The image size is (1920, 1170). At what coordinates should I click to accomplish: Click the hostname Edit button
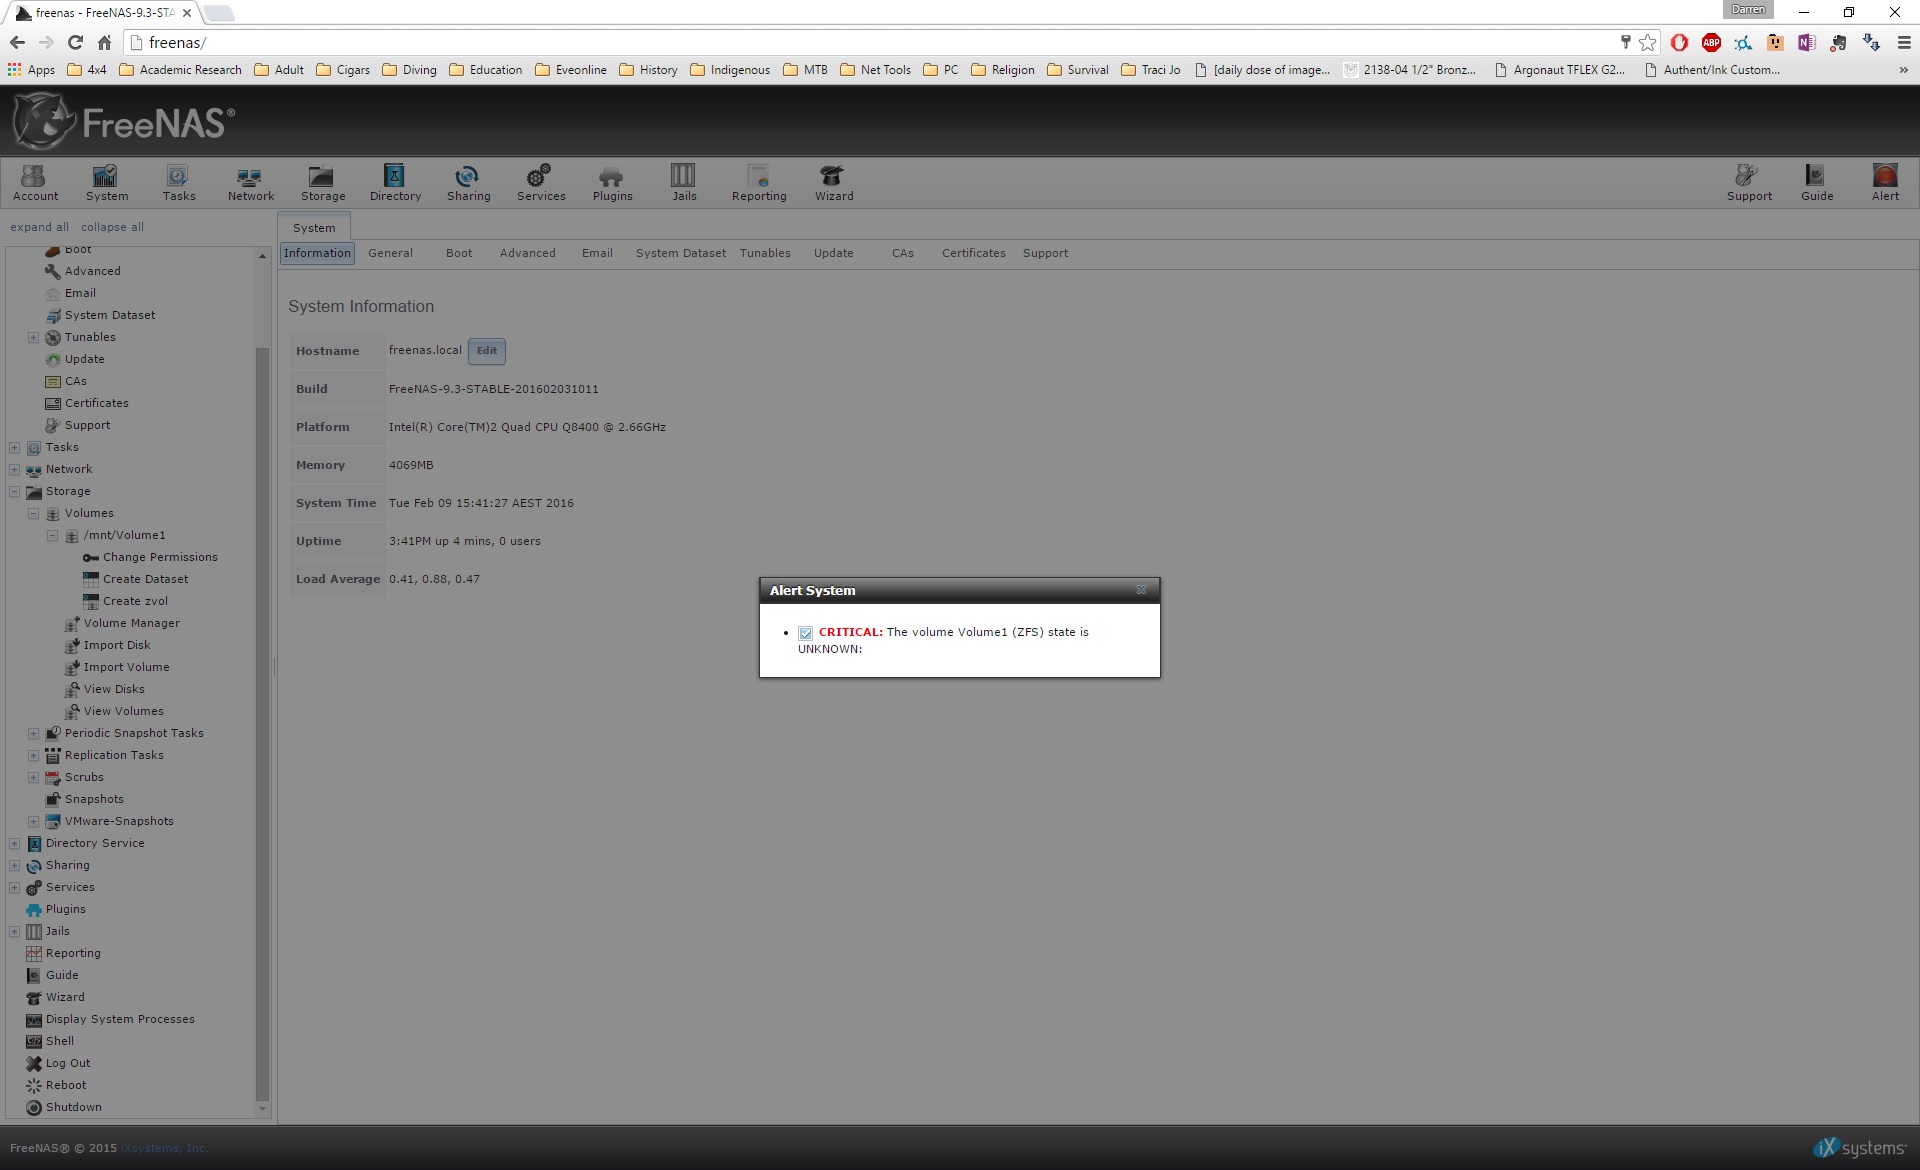[487, 351]
